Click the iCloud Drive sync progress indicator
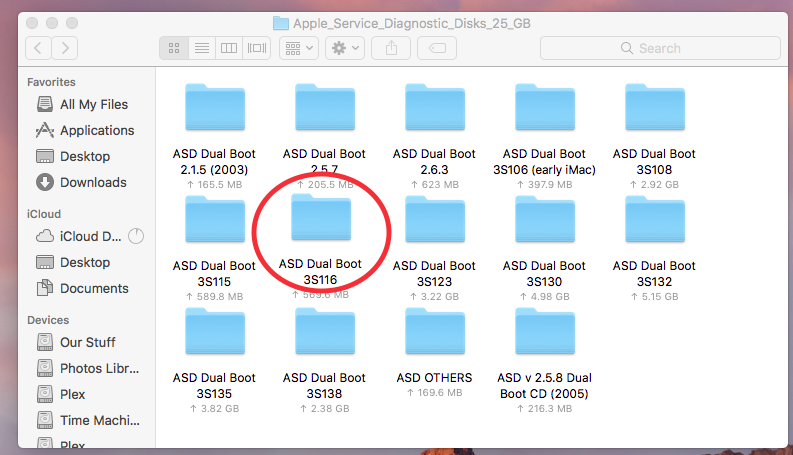The height and width of the screenshot is (455, 793). click(x=136, y=236)
